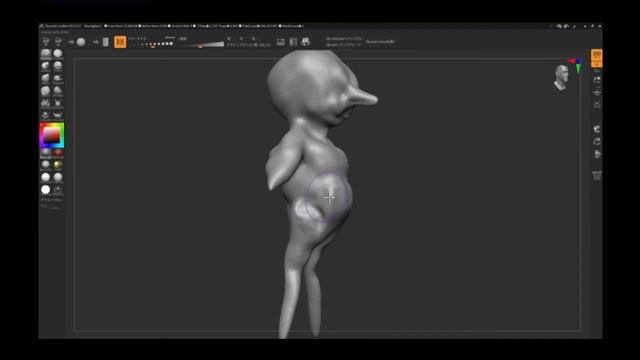Pick a brush size from the dots row

[x=155, y=44]
